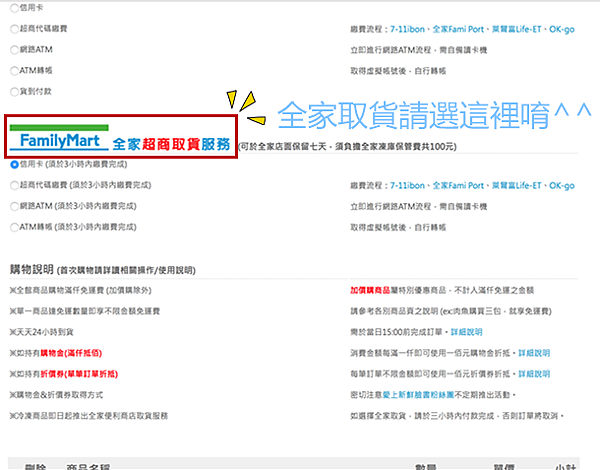
Task: Choose the ATM轉帳 radio without the 3小時 note
Action: (x=14, y=71)
